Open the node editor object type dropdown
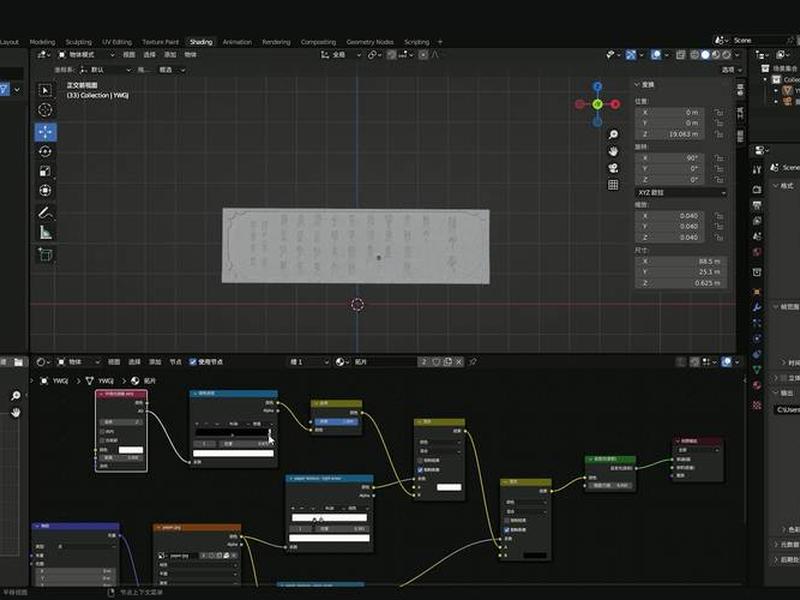This screenshot has width=800, height=600. tap(78, 362)
